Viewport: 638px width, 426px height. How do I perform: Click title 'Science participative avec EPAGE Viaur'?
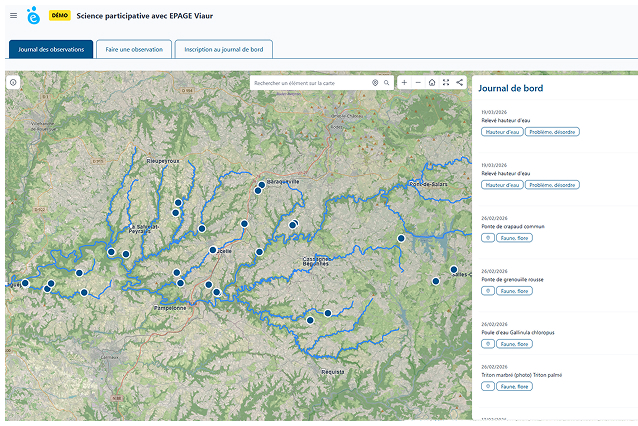point(144,16)
